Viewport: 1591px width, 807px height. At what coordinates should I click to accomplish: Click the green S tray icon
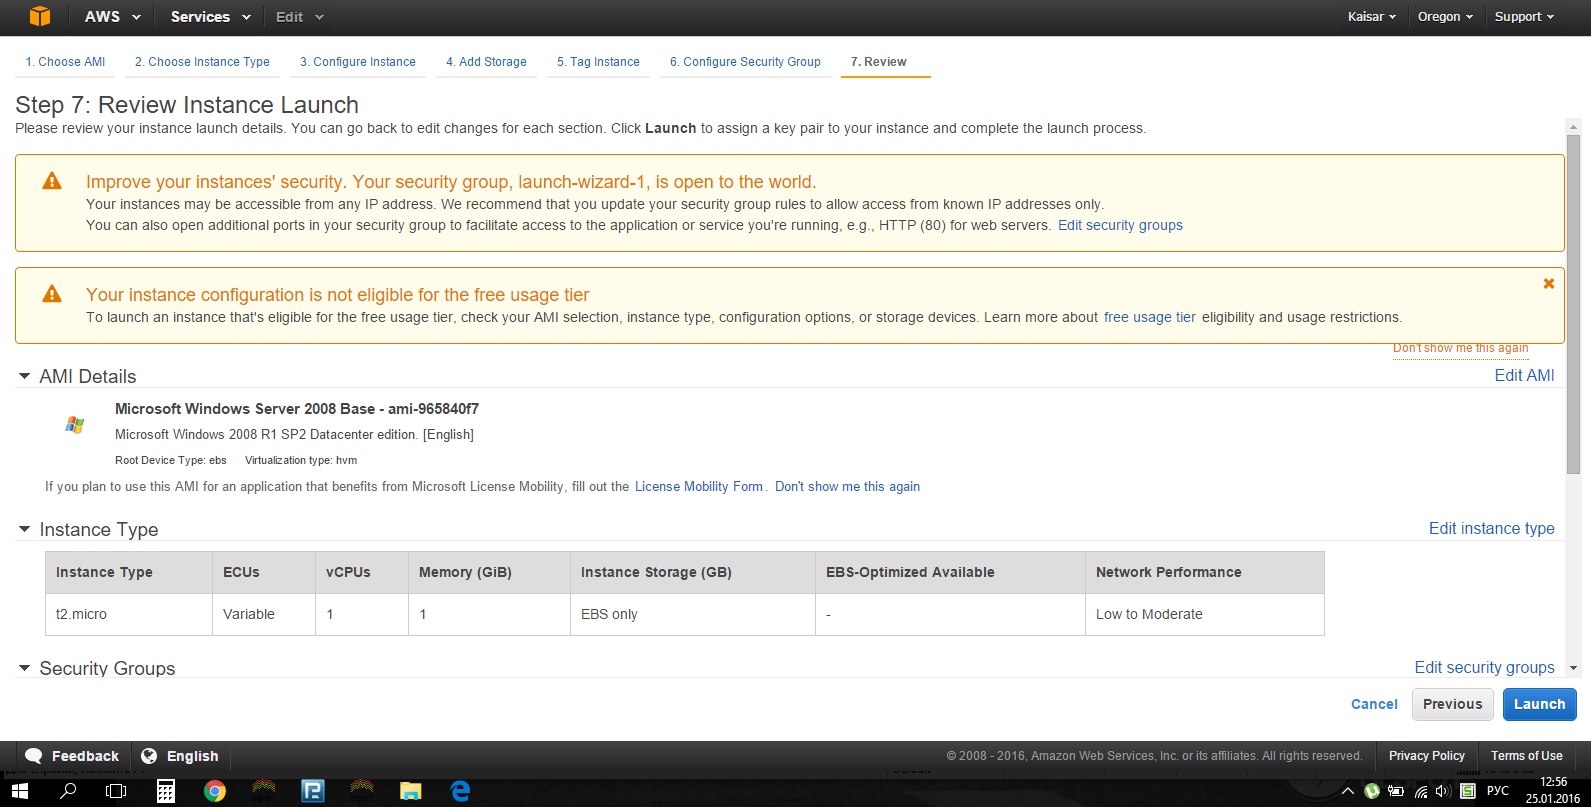point(1467,792)
